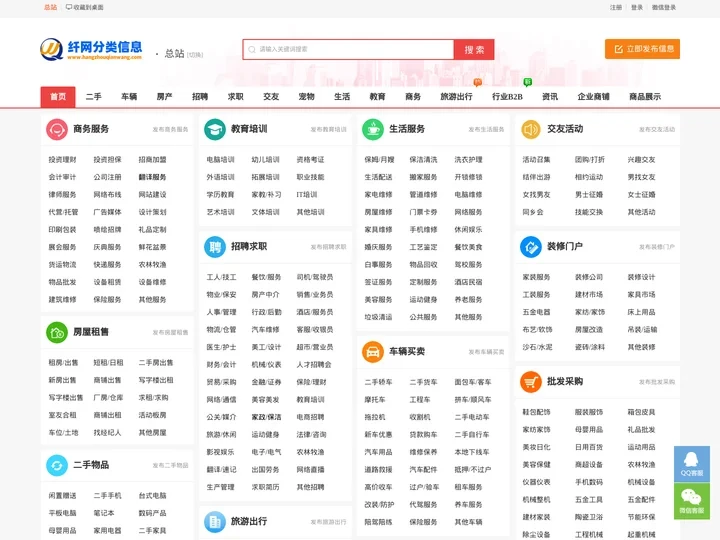Open 投资理财 under 商务服务

pyautogui.click(x=62, y=160)
